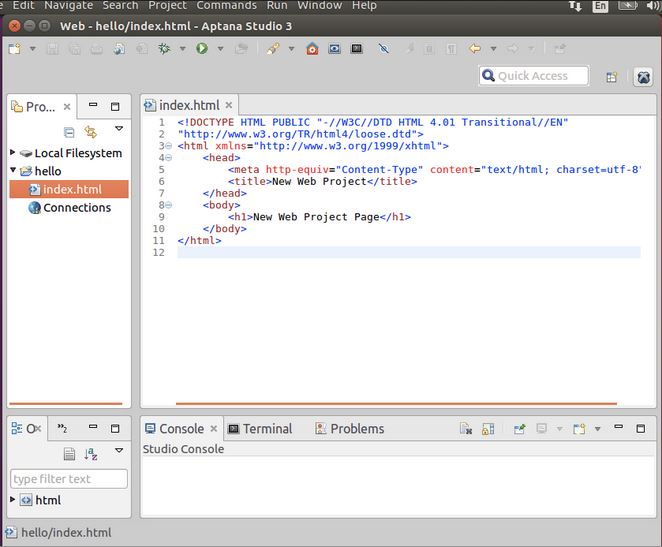This screenshot has height=547, width=662.
Task: Open the Themes dropdown arrow
Action: click(x=291, y=49)
